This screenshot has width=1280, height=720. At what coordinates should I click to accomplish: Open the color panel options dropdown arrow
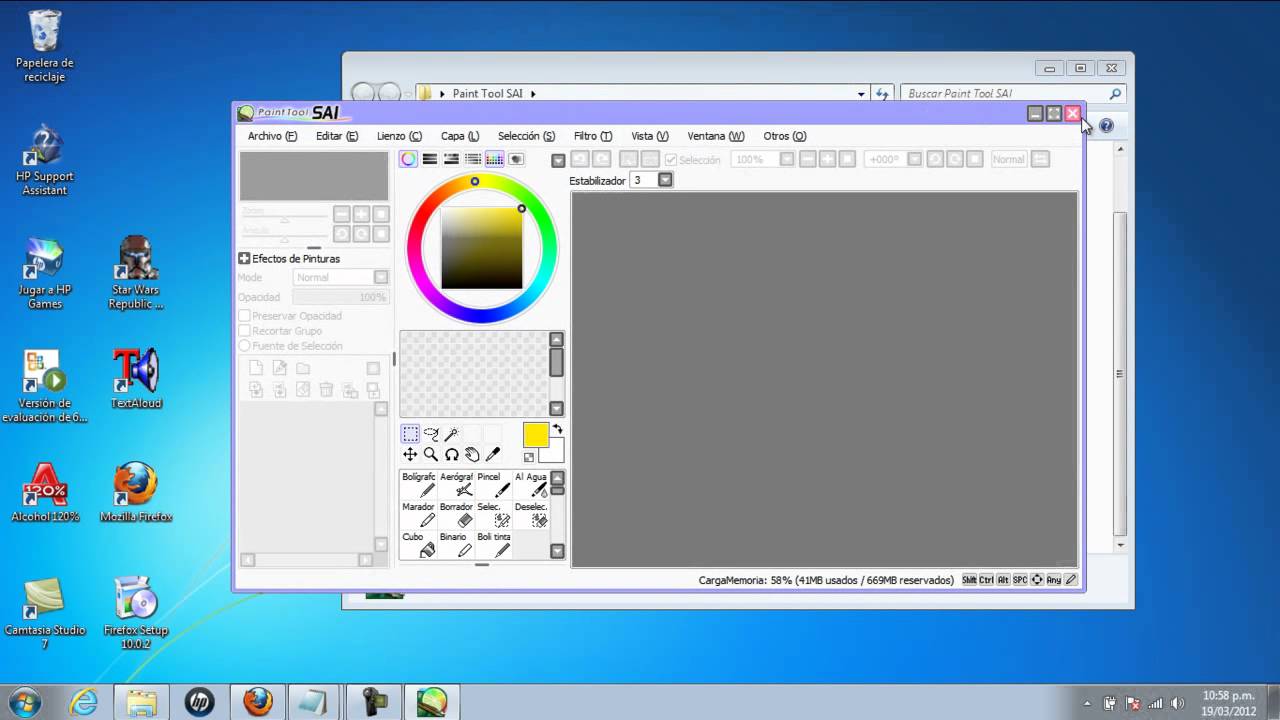(559, 160)
